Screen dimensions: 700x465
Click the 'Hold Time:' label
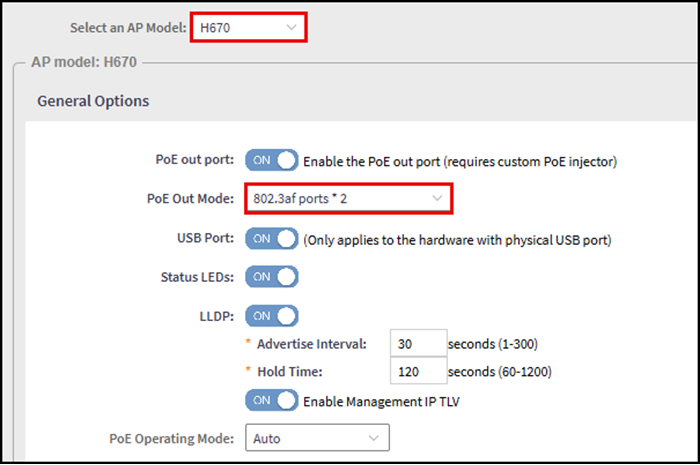tap(290, 372)
